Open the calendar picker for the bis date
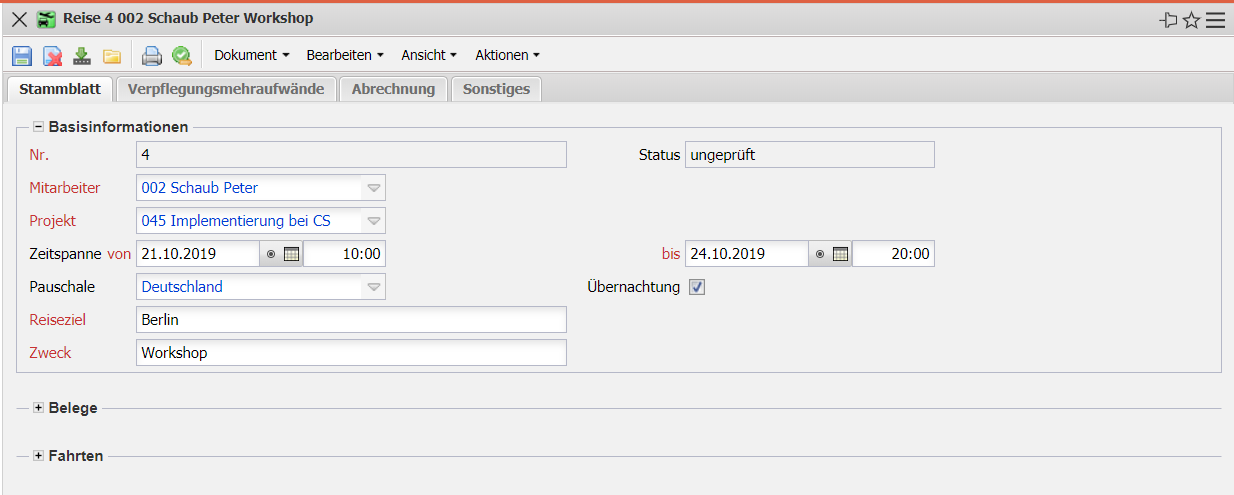 pyautogui.click(x=841, y=254)
